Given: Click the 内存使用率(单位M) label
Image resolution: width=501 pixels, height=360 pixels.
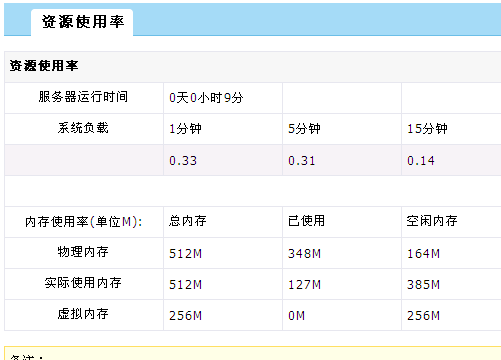Looking at the screenshot, I should (84, 222).
